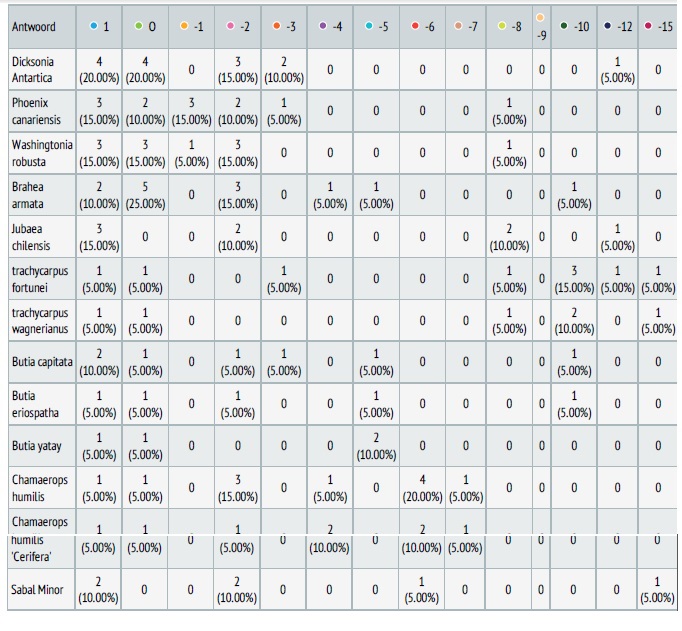682x631 pixels.
Task: Click the dark green dot for column -10
Action: [x=566, y=26]
